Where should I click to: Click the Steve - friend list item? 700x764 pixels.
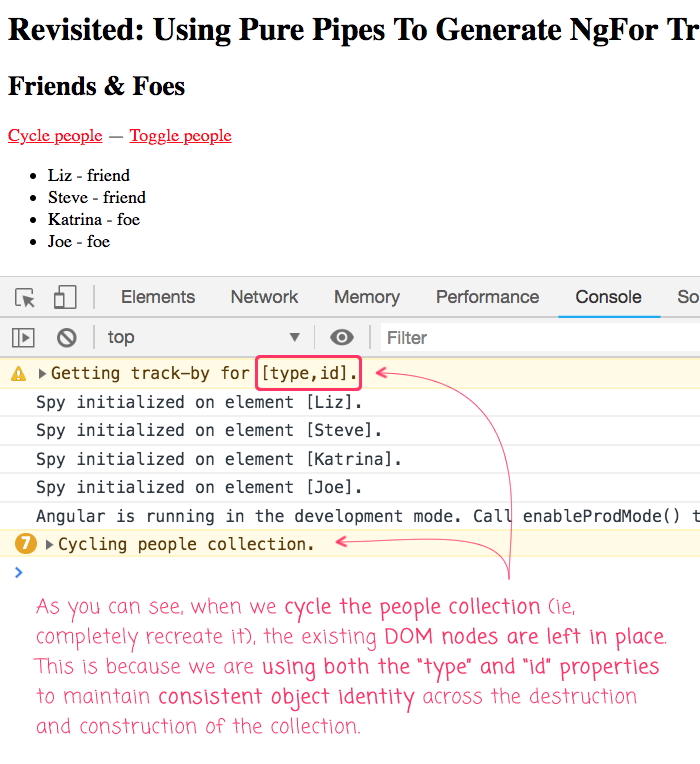(96, 197)
